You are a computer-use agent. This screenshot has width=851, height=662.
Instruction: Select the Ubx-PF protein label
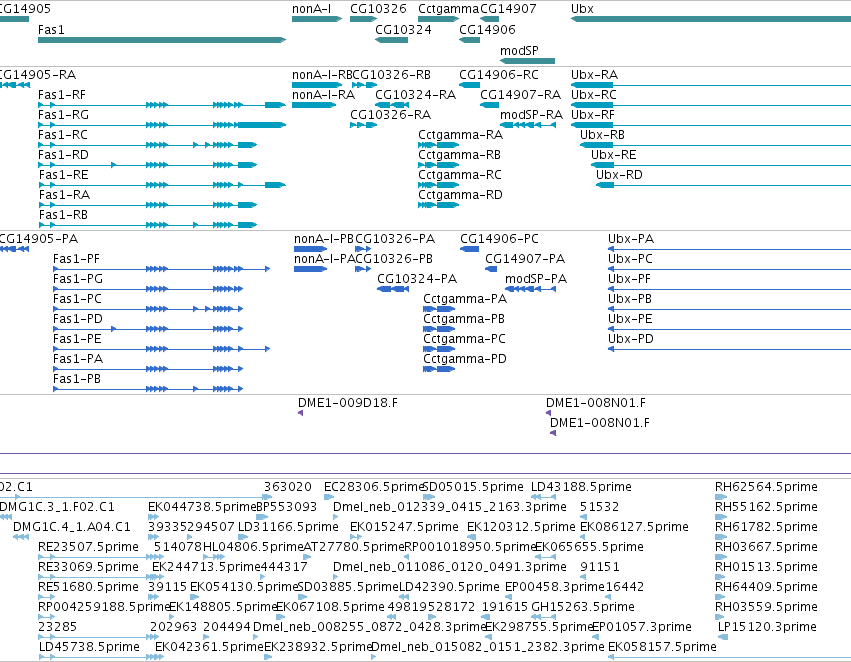[629, 279]
